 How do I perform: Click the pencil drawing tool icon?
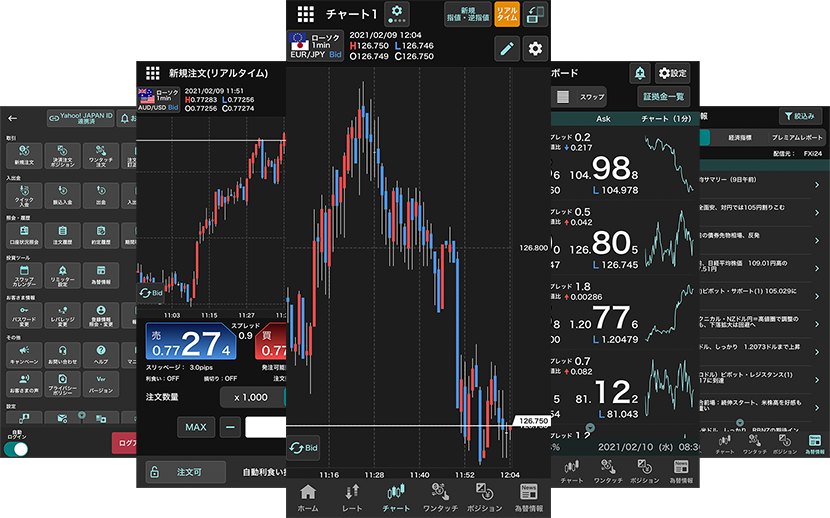507,48
